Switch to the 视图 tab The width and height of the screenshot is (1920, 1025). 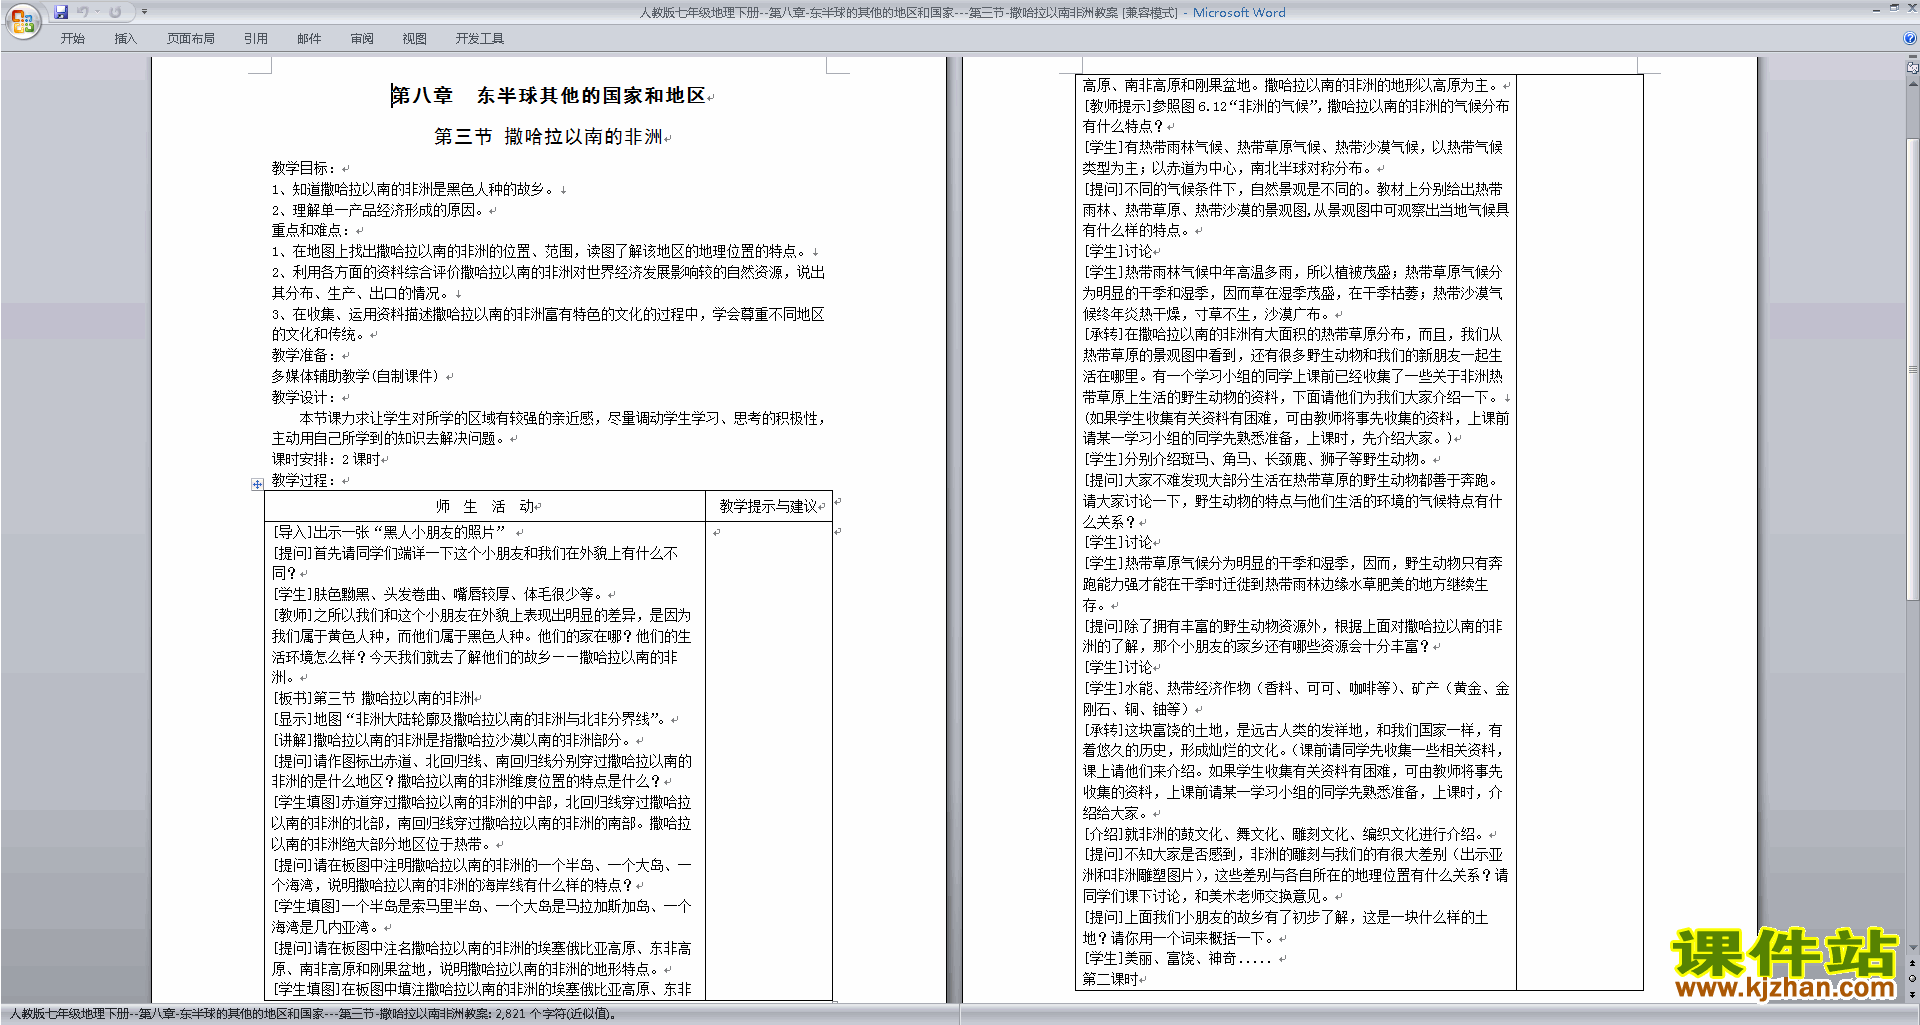pyautogui.click(x=414, y=38)
